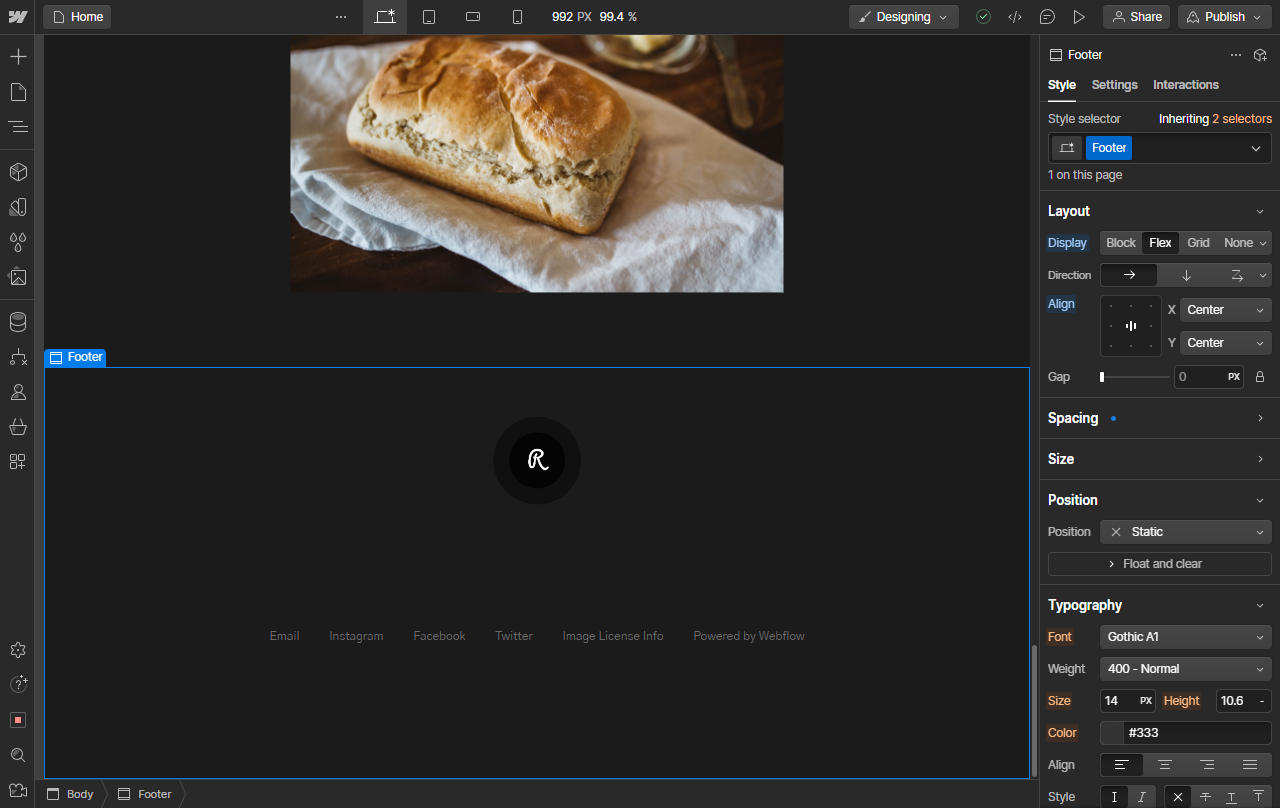Open the Apps grid icon
Screen dimensions: 1280x808
18,462
